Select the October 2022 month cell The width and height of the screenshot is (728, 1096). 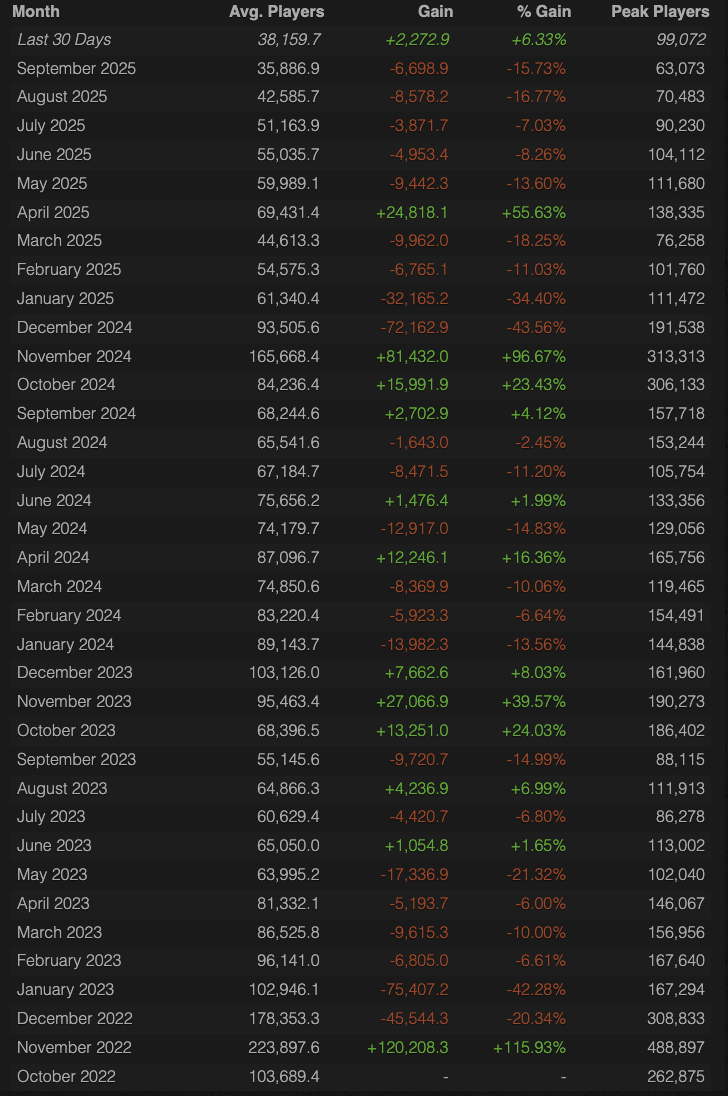[66, 1076]
